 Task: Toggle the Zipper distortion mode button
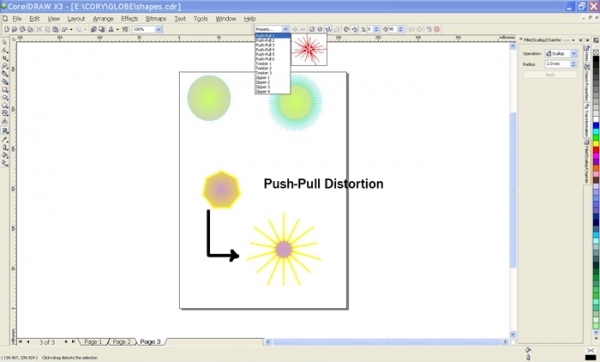[x=320, y=29]
